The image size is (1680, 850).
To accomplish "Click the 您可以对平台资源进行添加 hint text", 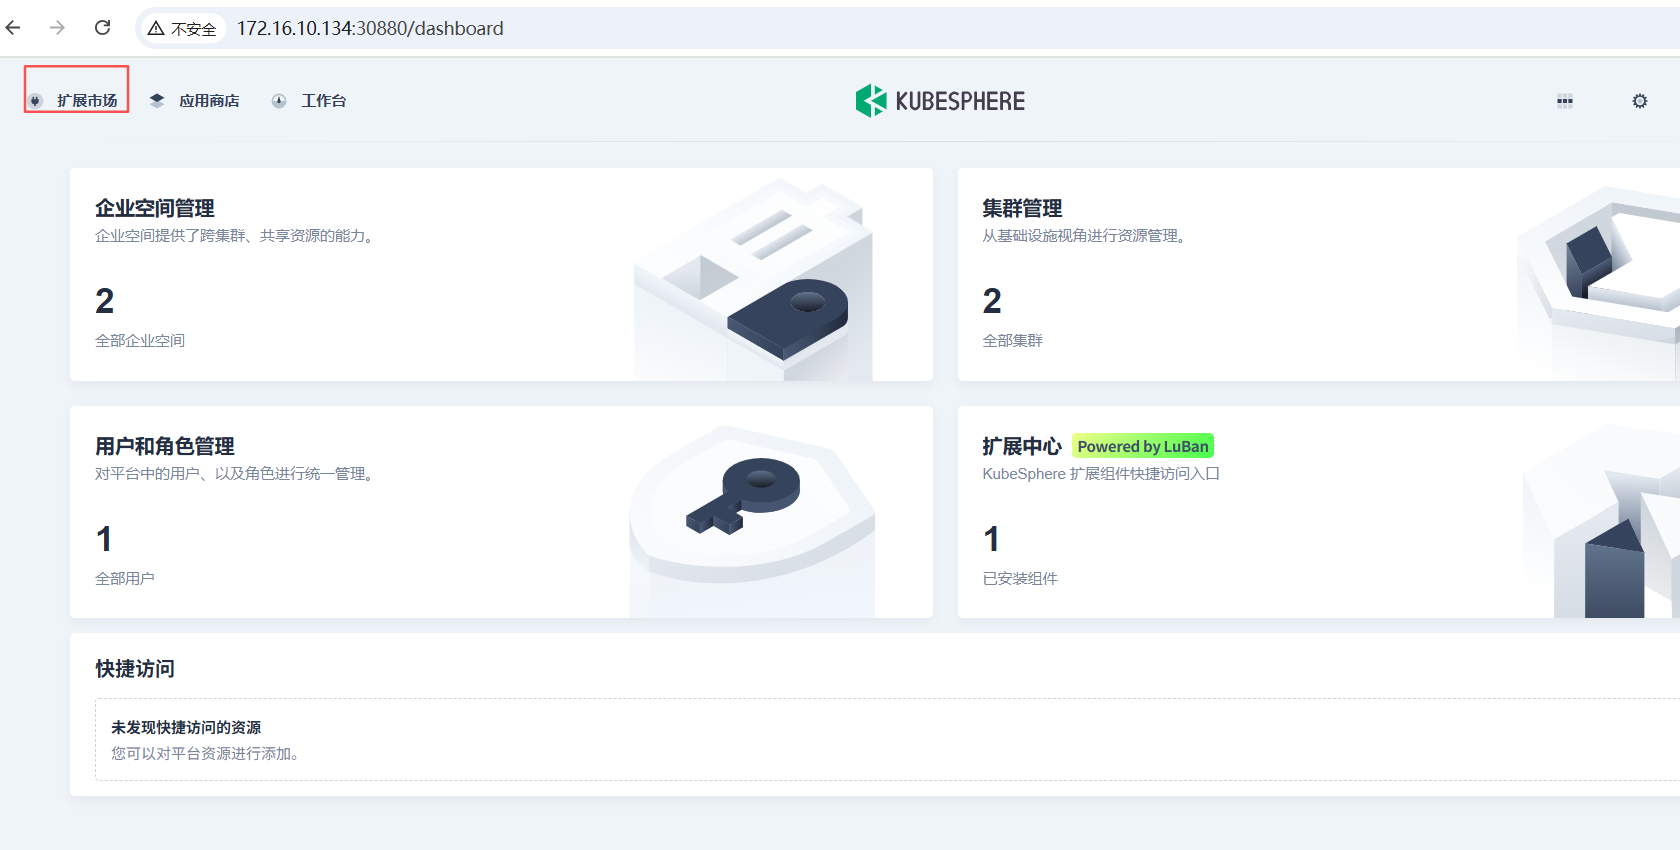I will pos(208,754).
